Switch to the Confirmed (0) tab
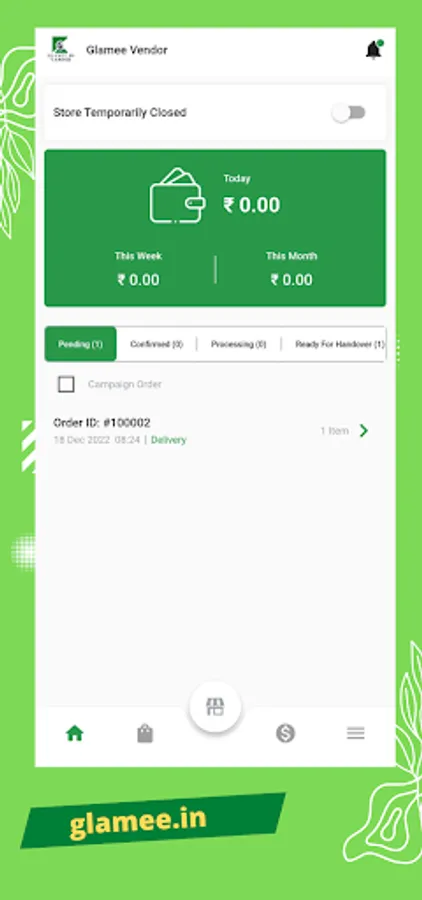422x900 pixels. pyautogui.click(x=157, y=344)
